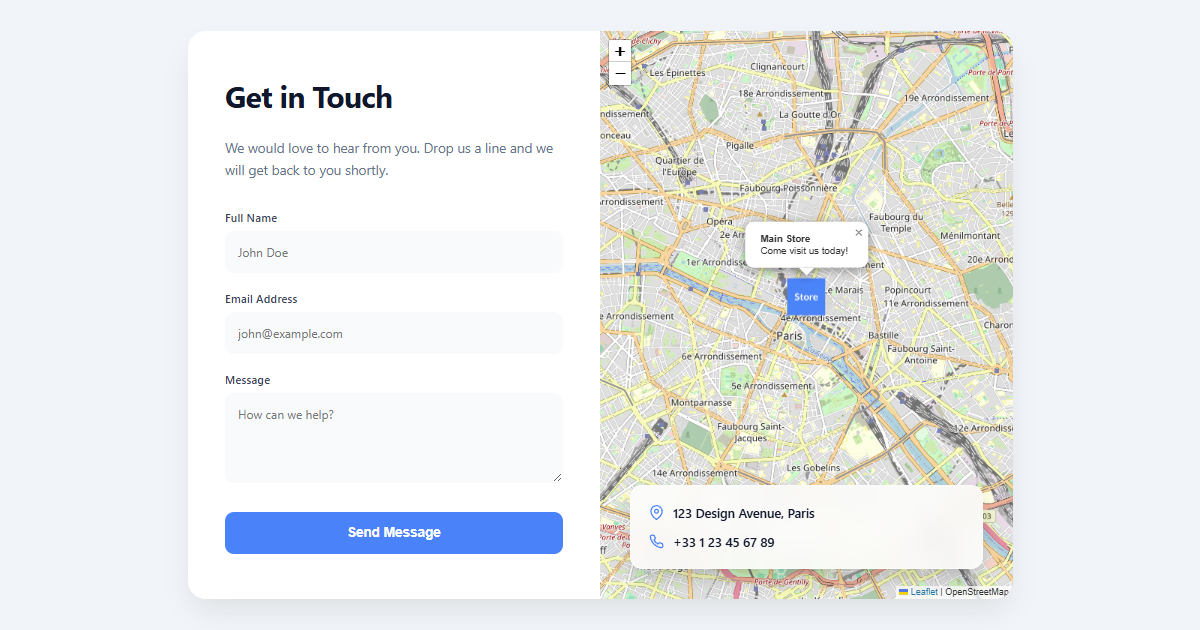Close the Main Store popup

tap(858, 233)
